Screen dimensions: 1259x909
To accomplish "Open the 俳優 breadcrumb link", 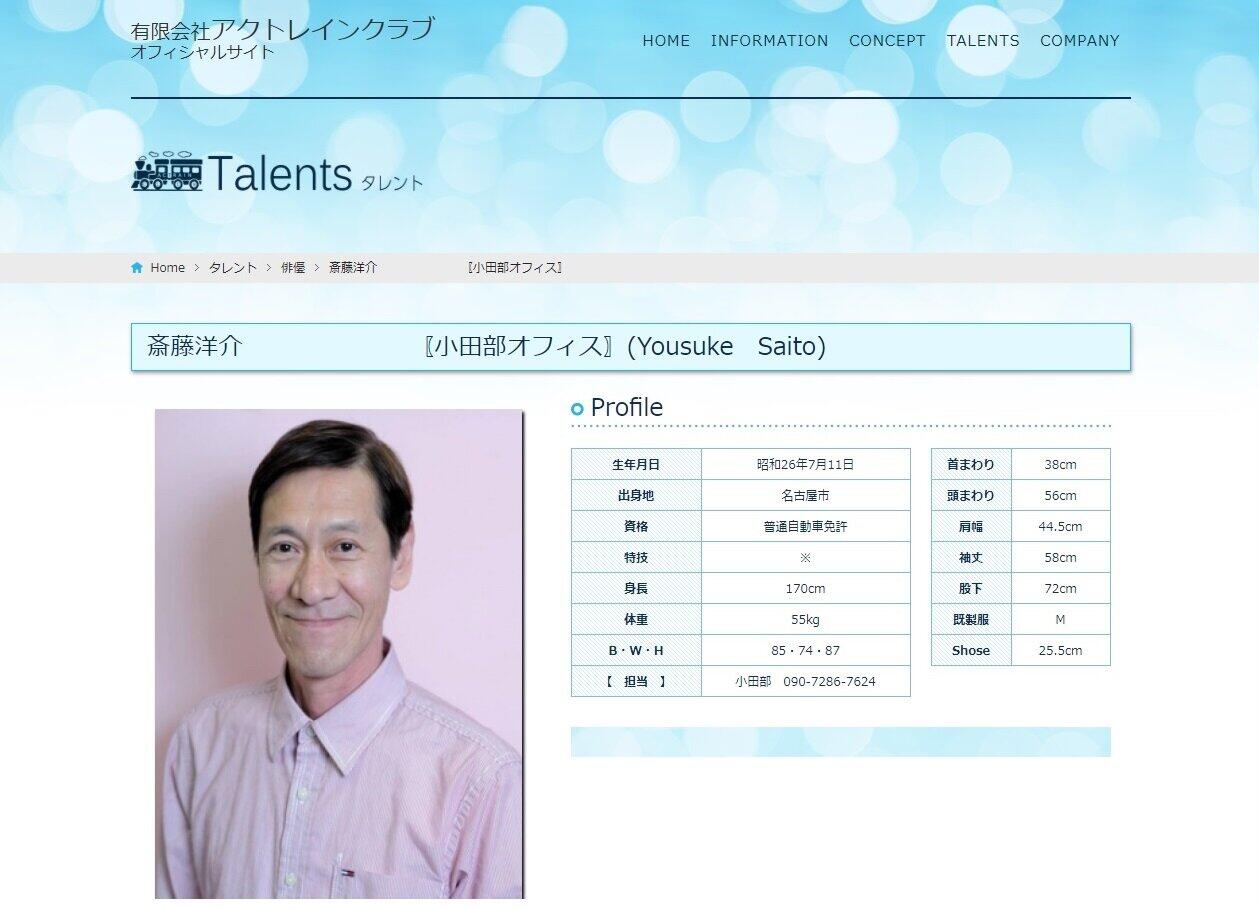I will coord(291,267).
